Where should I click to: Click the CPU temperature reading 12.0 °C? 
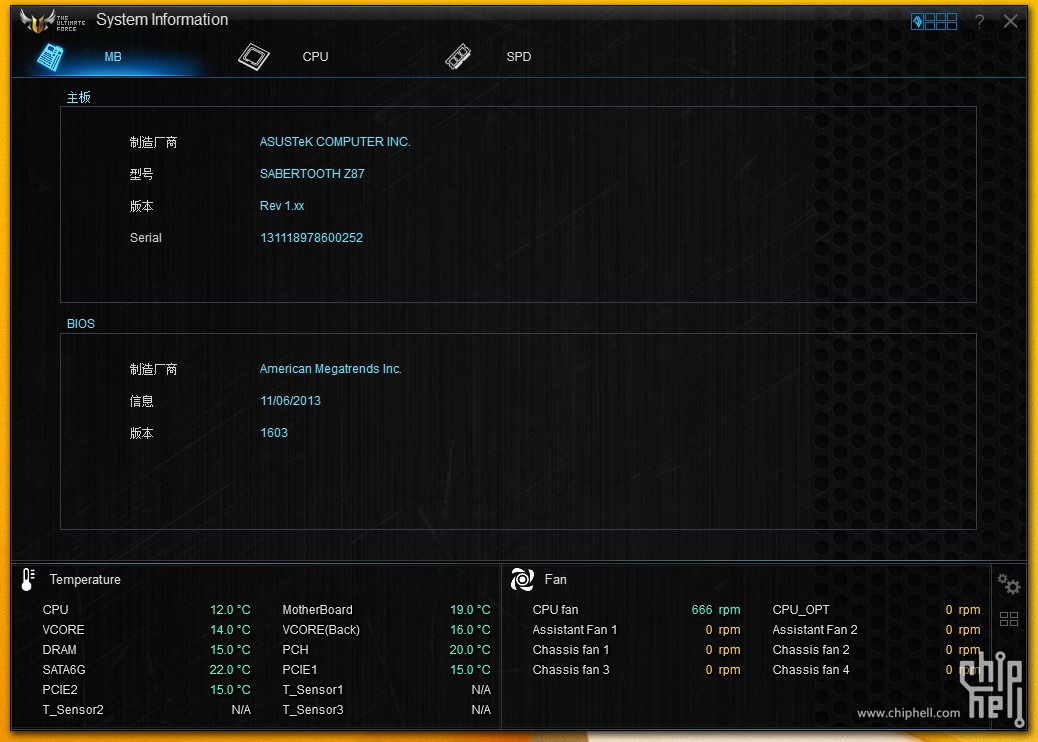coord(230,610)
